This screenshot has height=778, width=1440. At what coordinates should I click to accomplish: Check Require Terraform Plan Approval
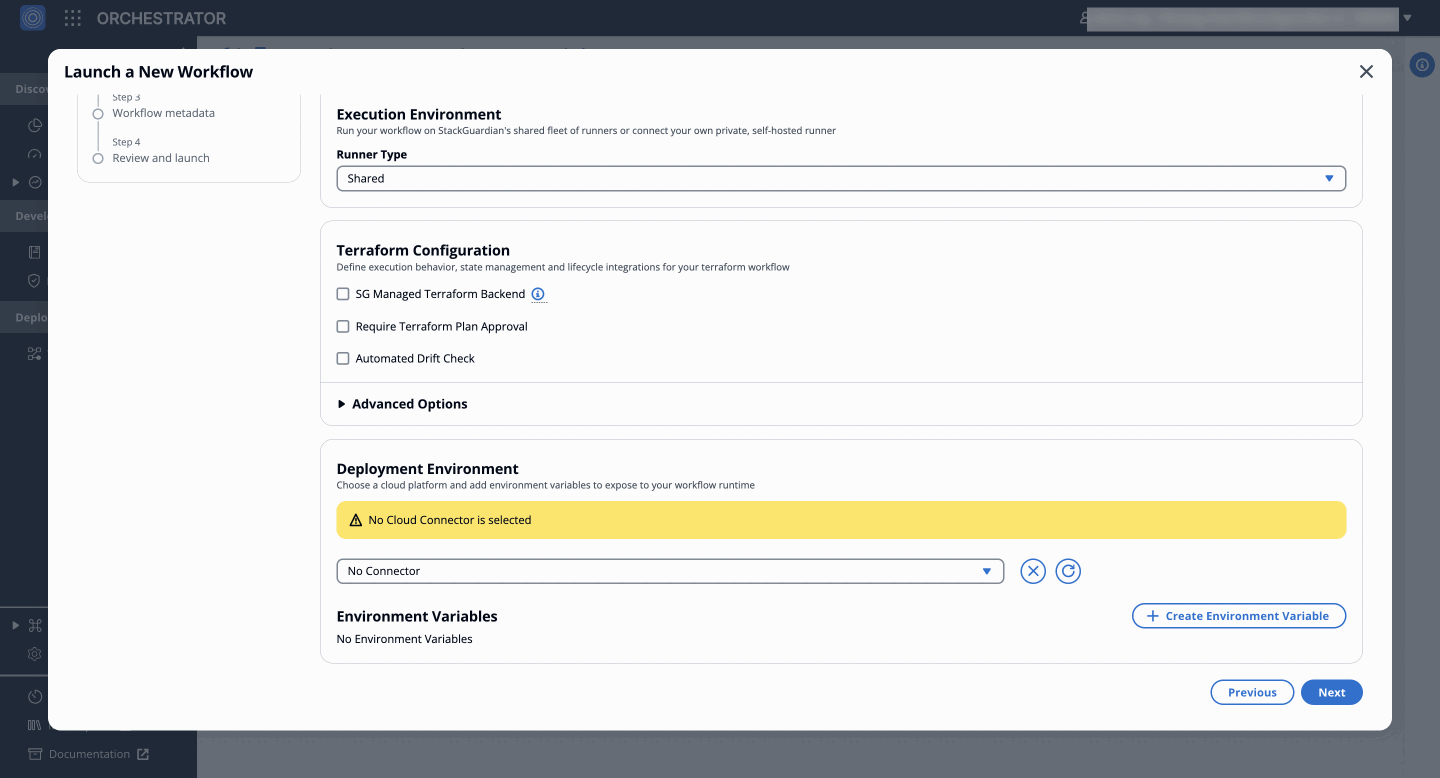click(343, 326)
